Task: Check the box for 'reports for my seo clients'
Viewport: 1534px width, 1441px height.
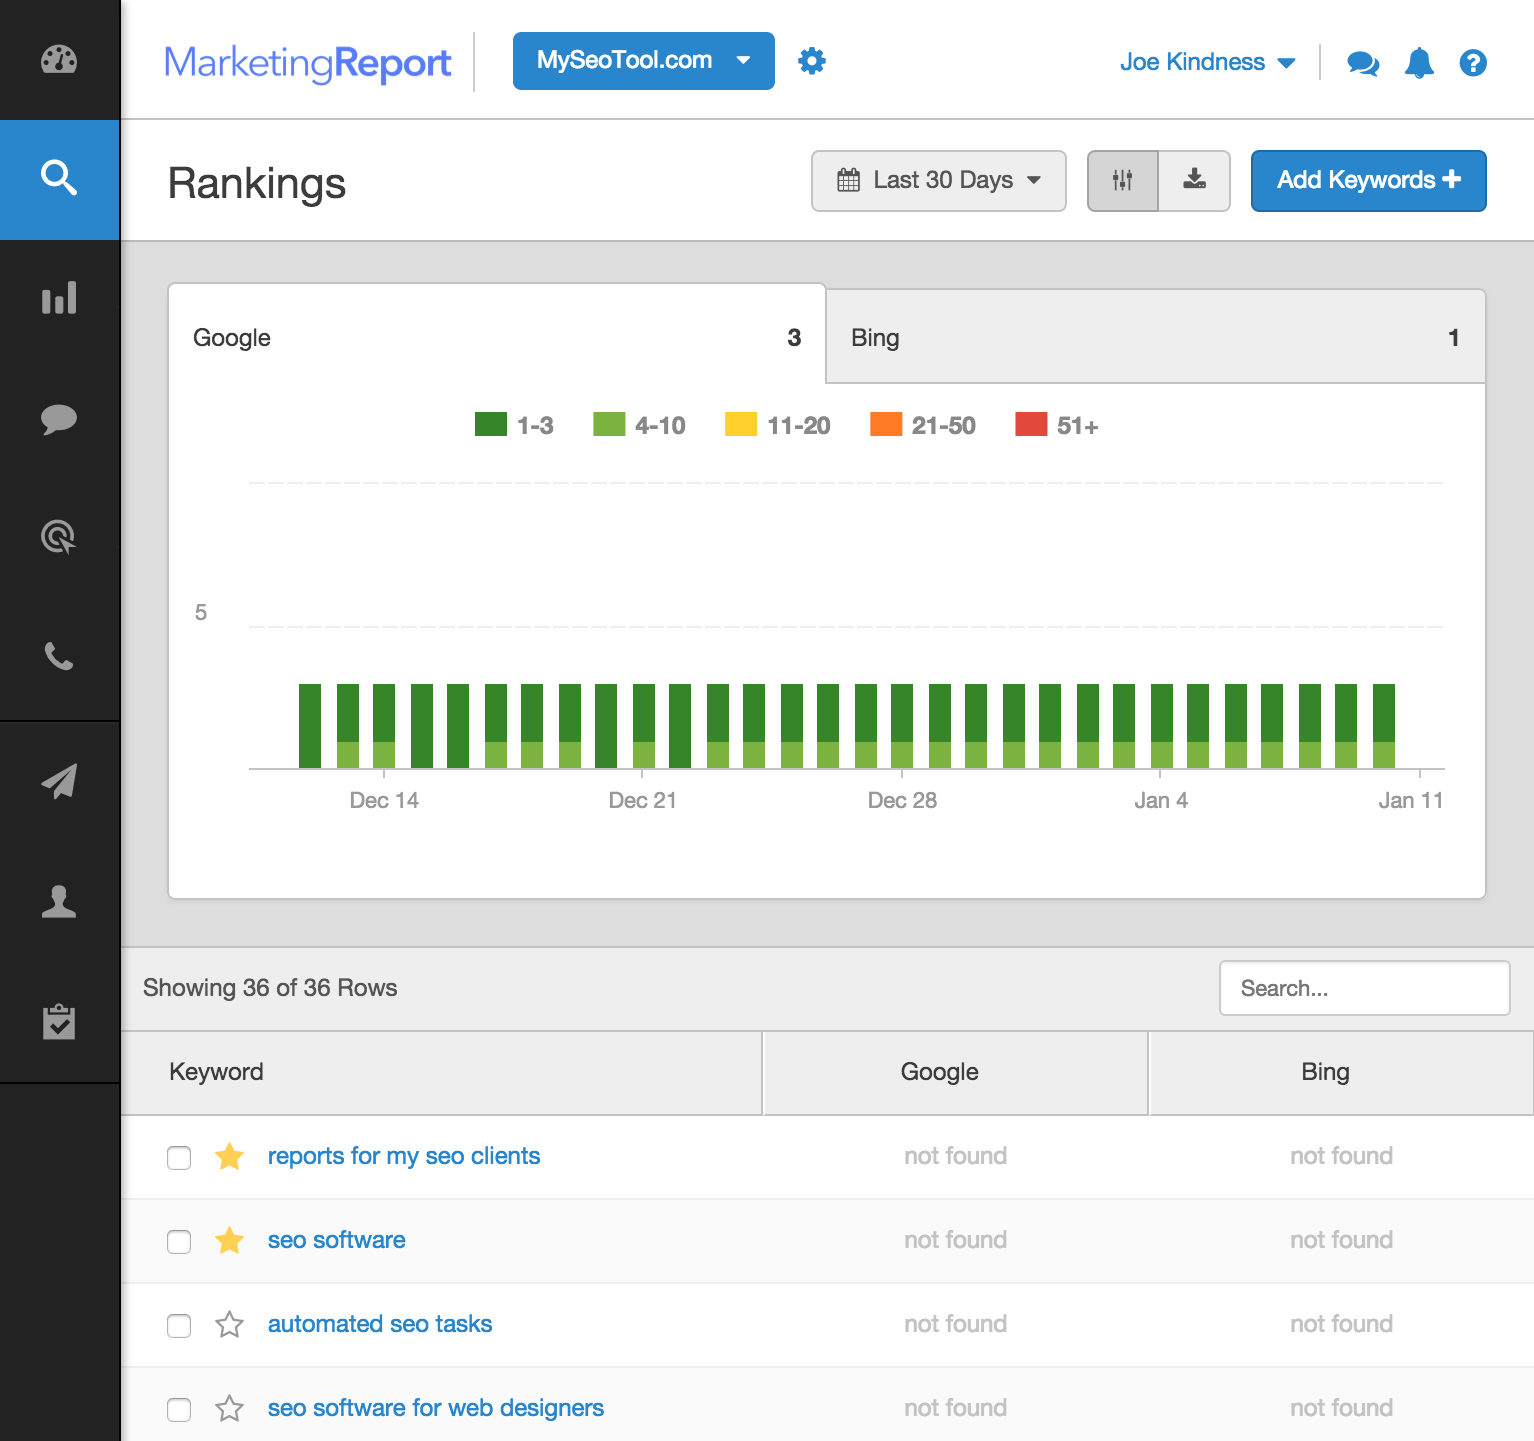Action: tap(179, 1158)
